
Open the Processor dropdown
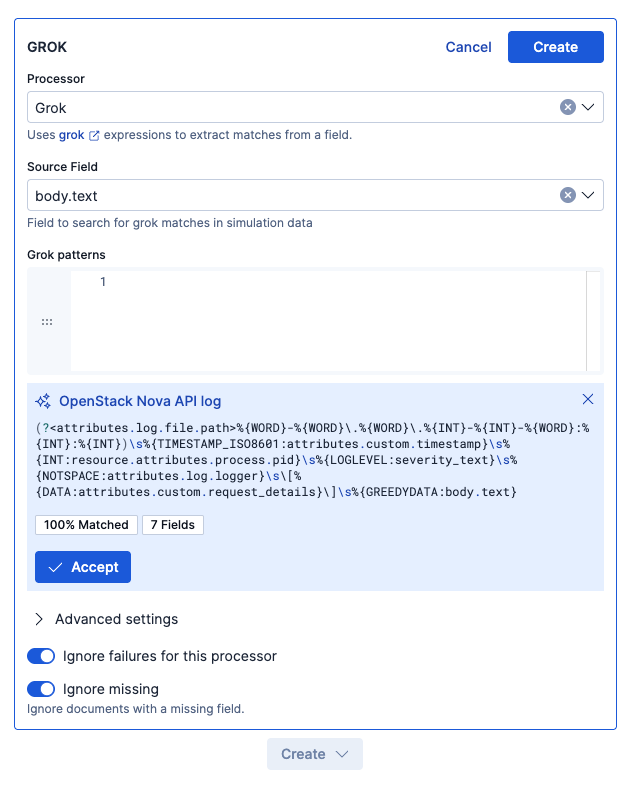pos(588,107)
